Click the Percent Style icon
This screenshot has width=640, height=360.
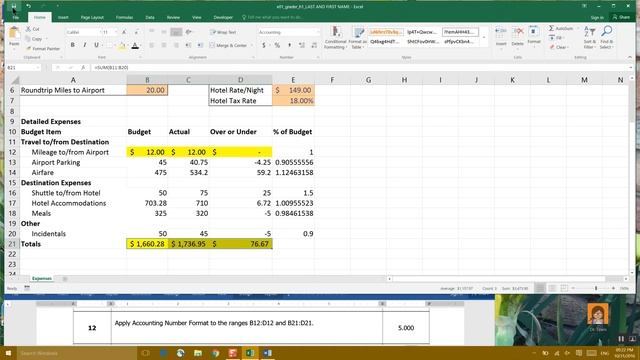coord(277,45)
